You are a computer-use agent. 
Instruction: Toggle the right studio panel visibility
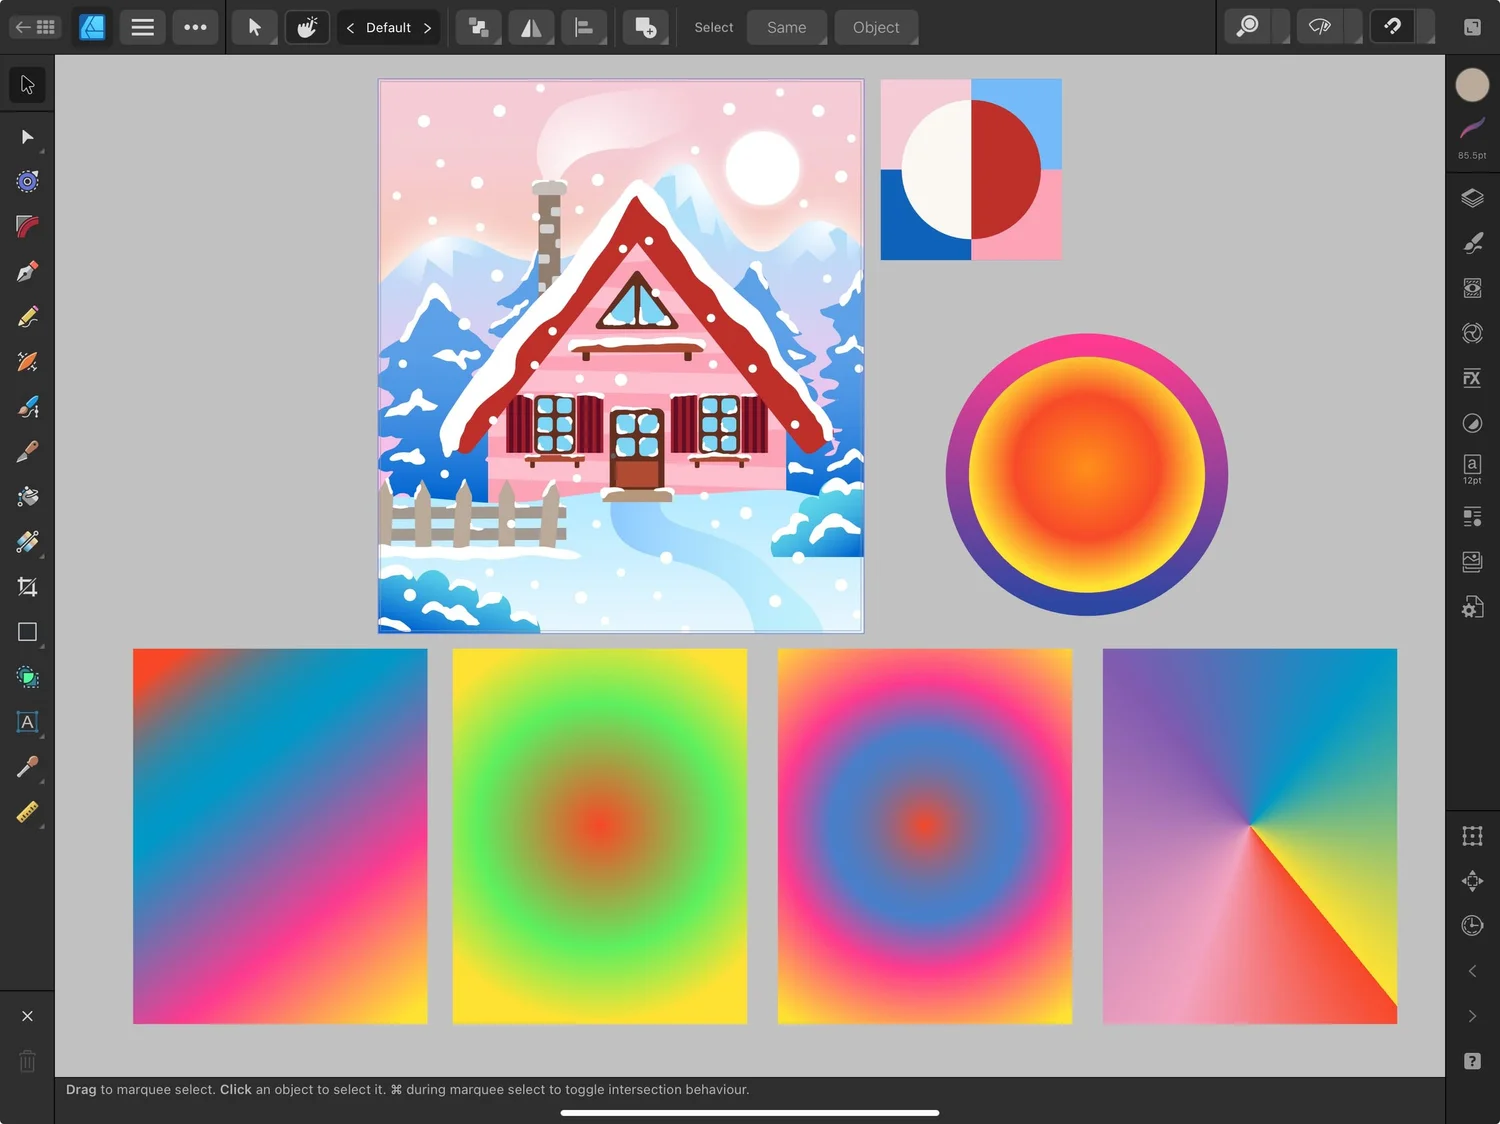pos(1471,26)
